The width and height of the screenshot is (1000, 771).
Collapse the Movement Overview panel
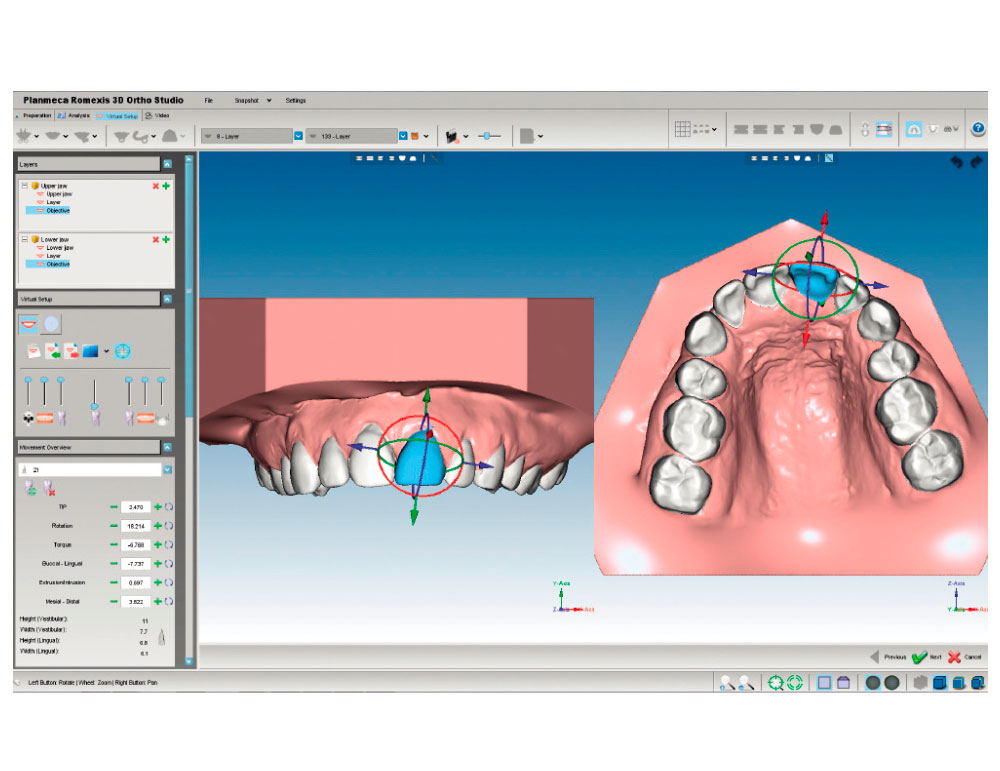pyautogui.click(x=167, y=448)
